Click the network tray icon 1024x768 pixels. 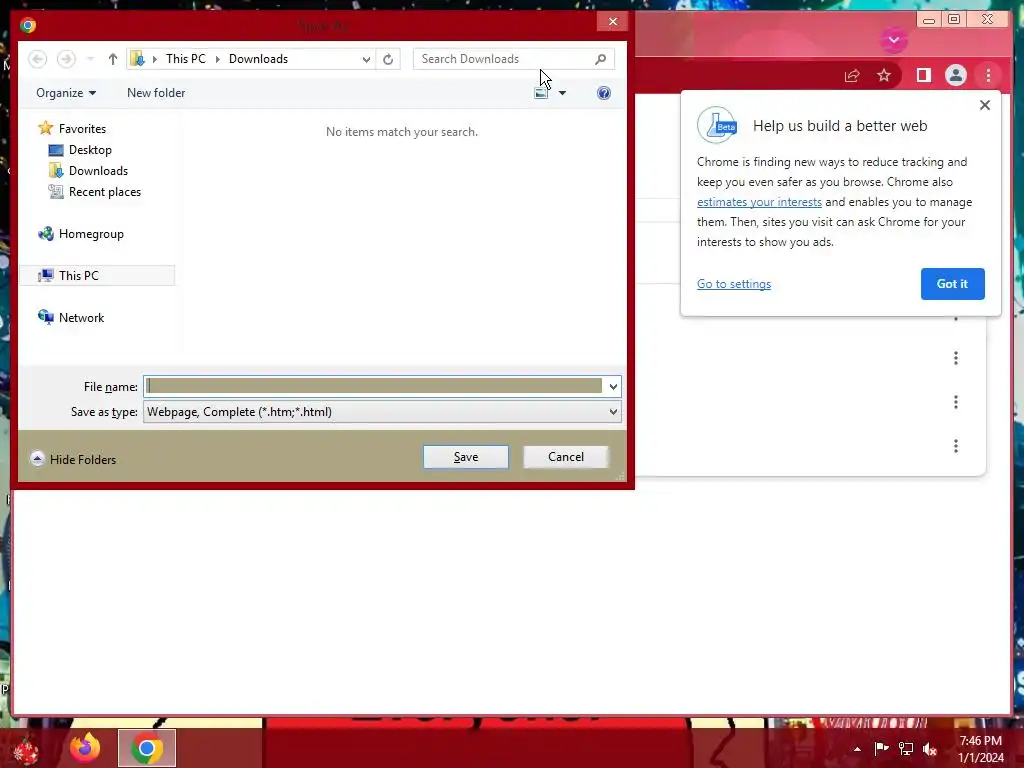tap(906, 749)
